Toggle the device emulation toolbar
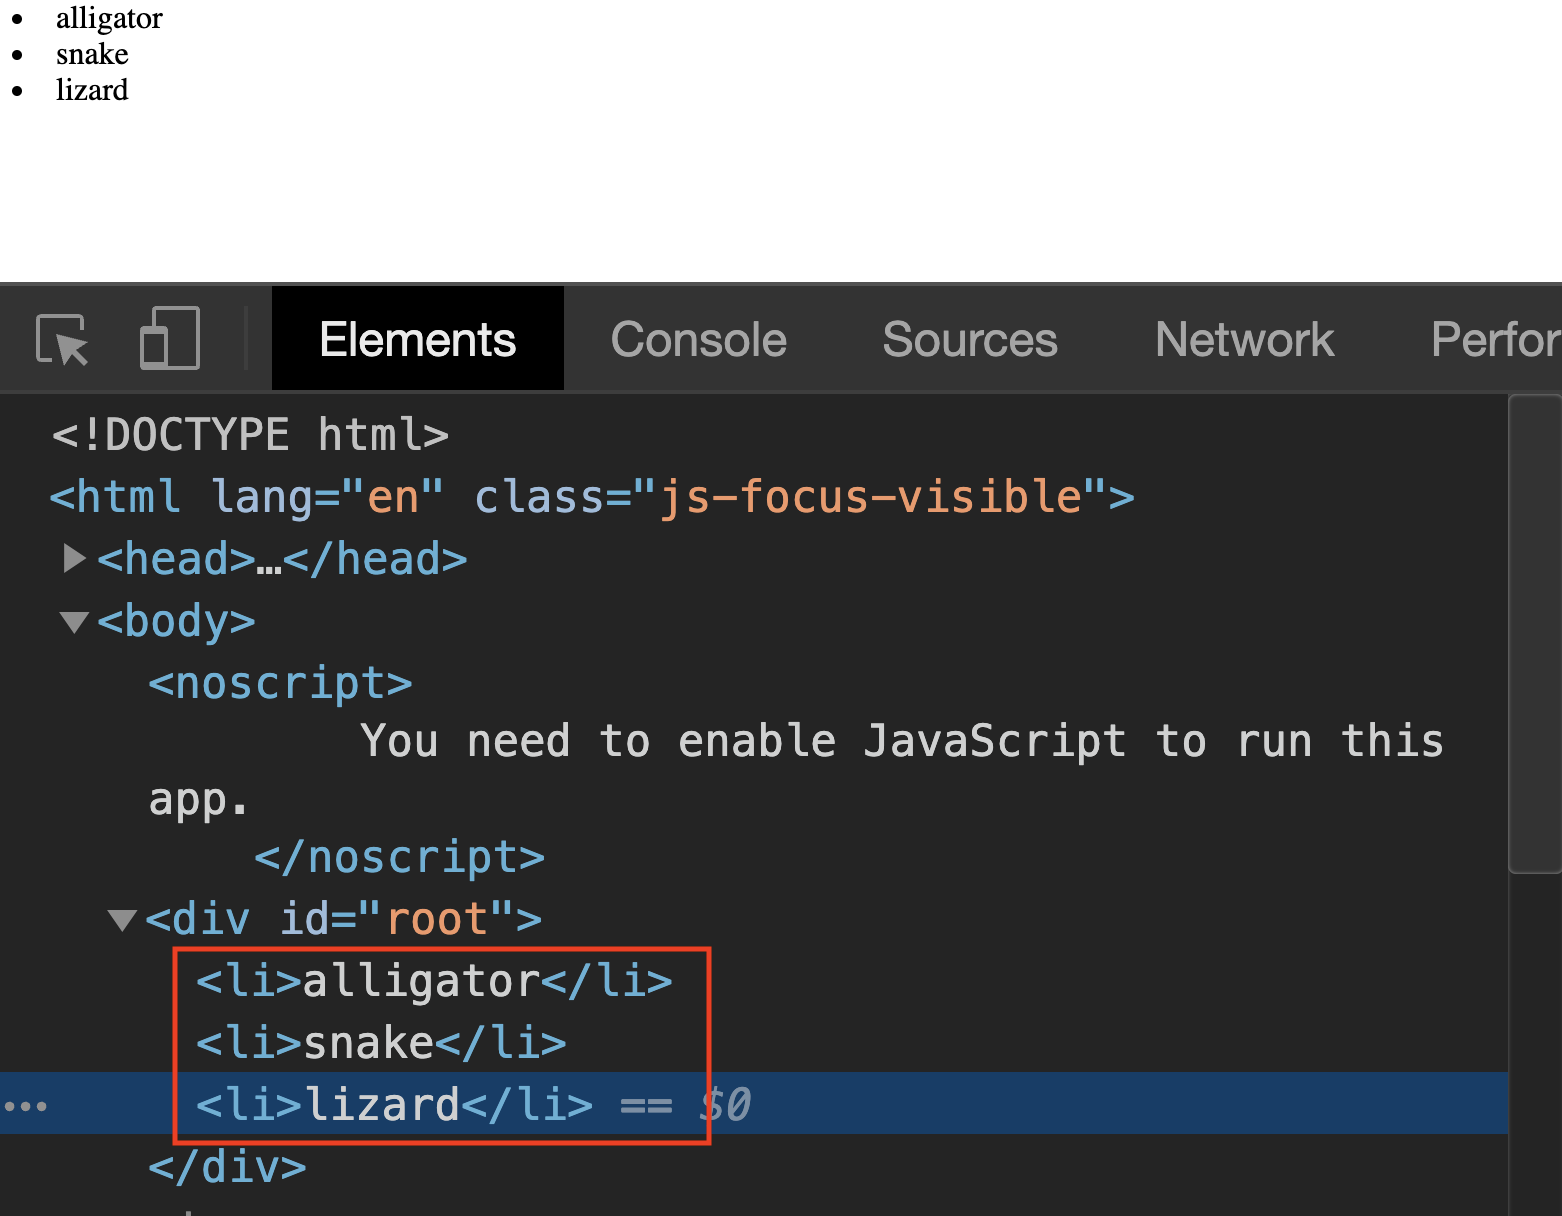 167,338
